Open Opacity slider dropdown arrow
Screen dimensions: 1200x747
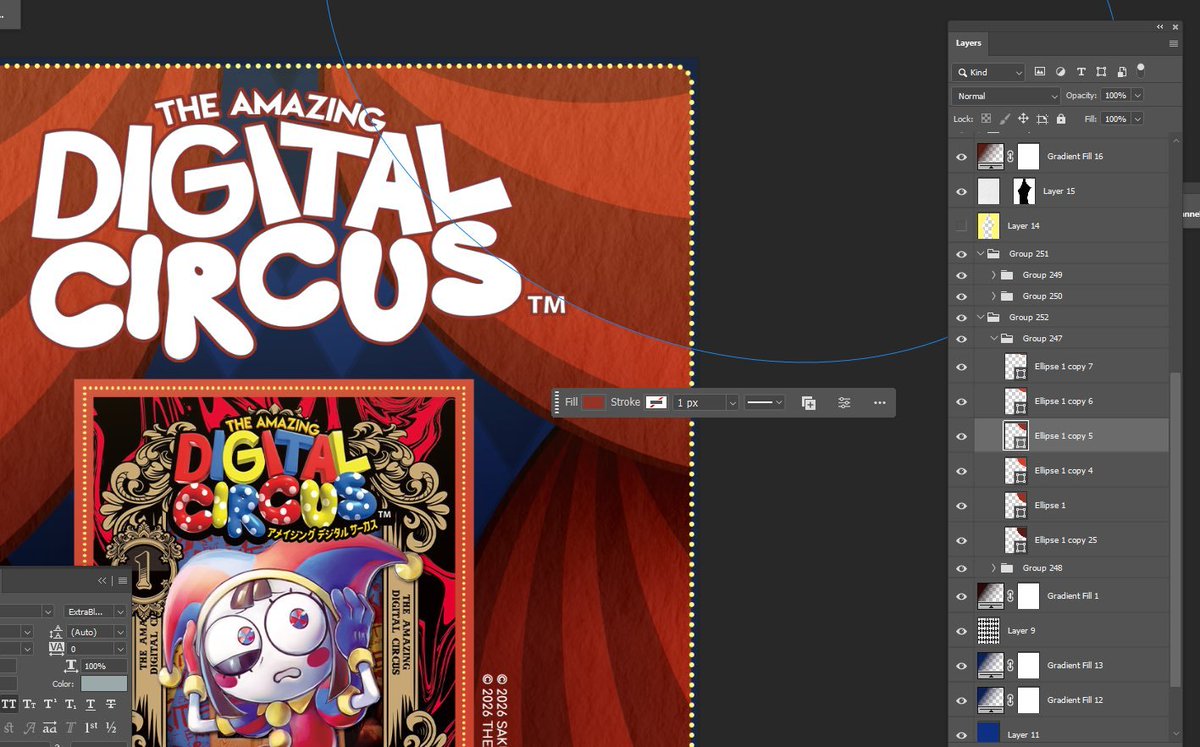click(1138, 96)
